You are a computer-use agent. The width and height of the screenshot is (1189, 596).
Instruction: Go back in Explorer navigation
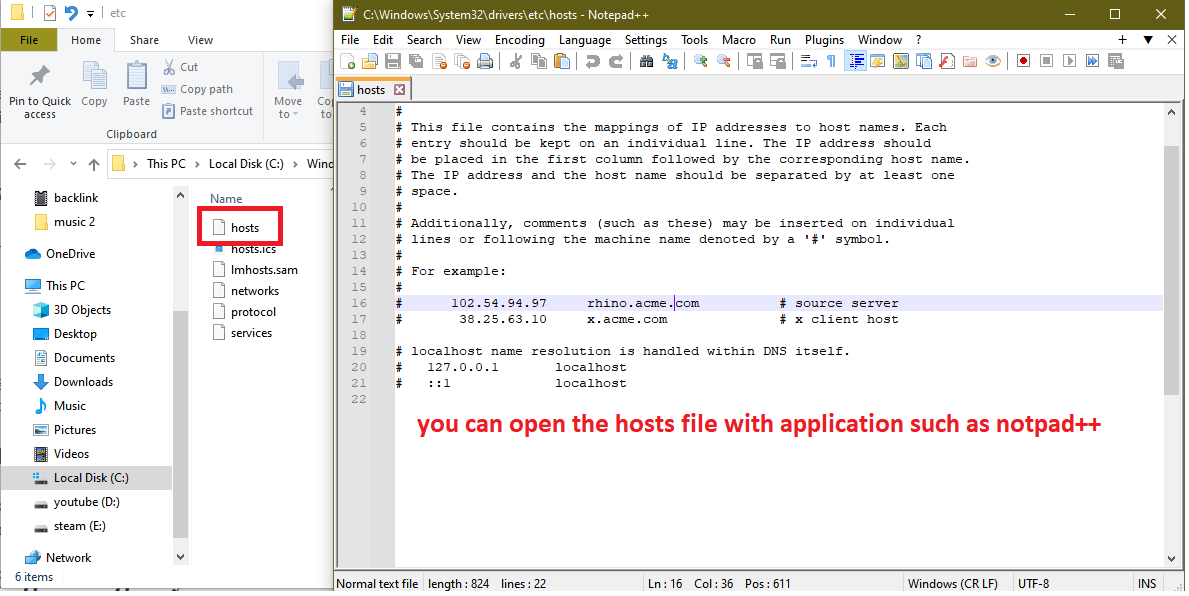click(x=20, y=164)
